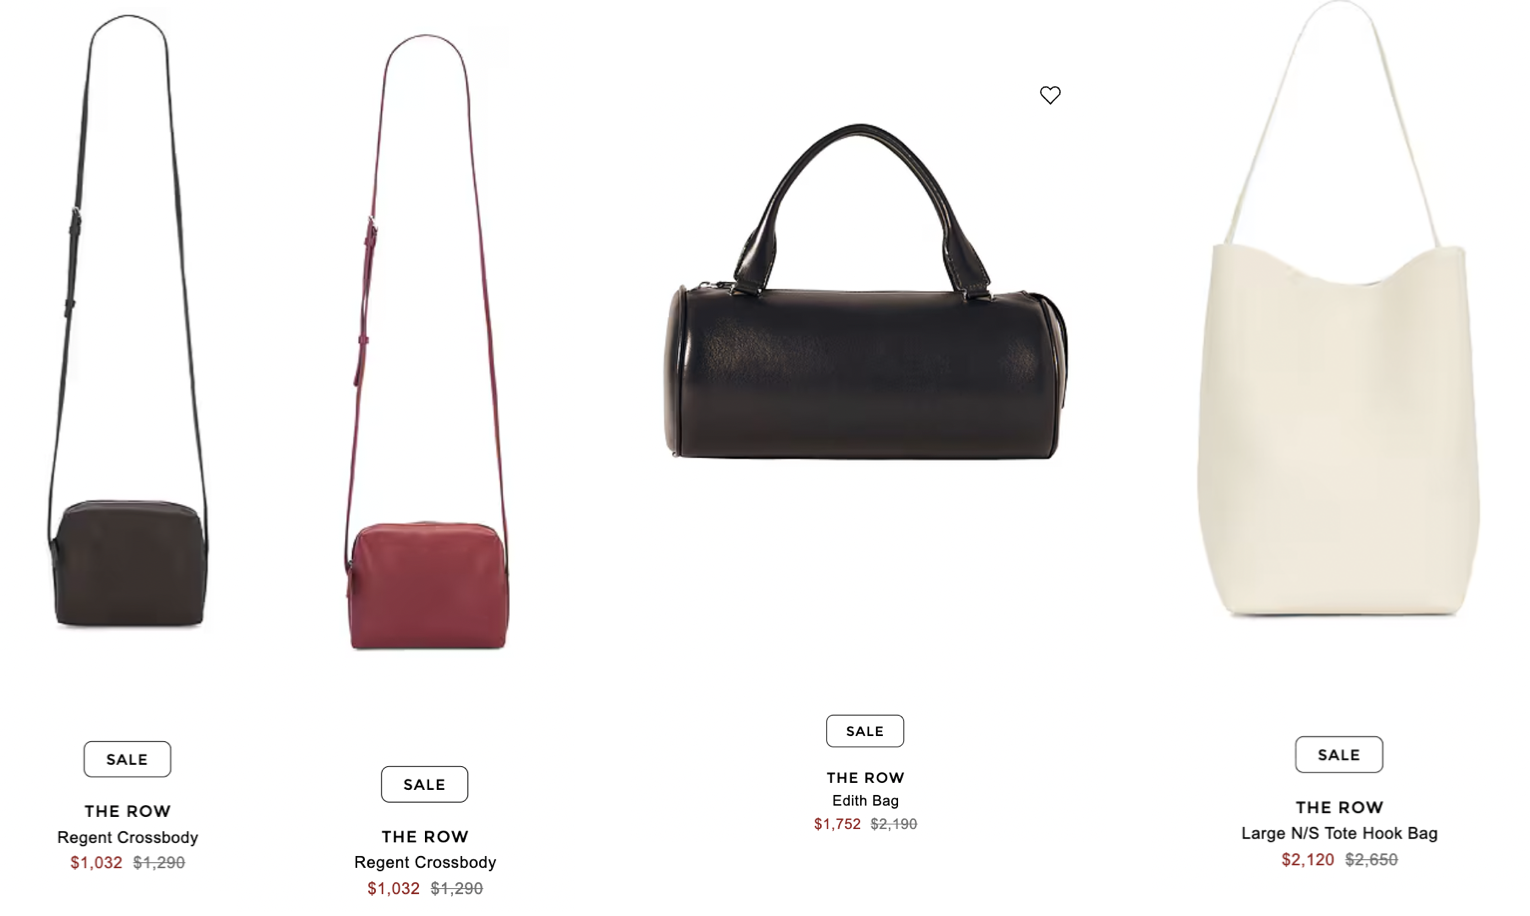Click THE ROW brand above Edith Bag

coord(865,778)
